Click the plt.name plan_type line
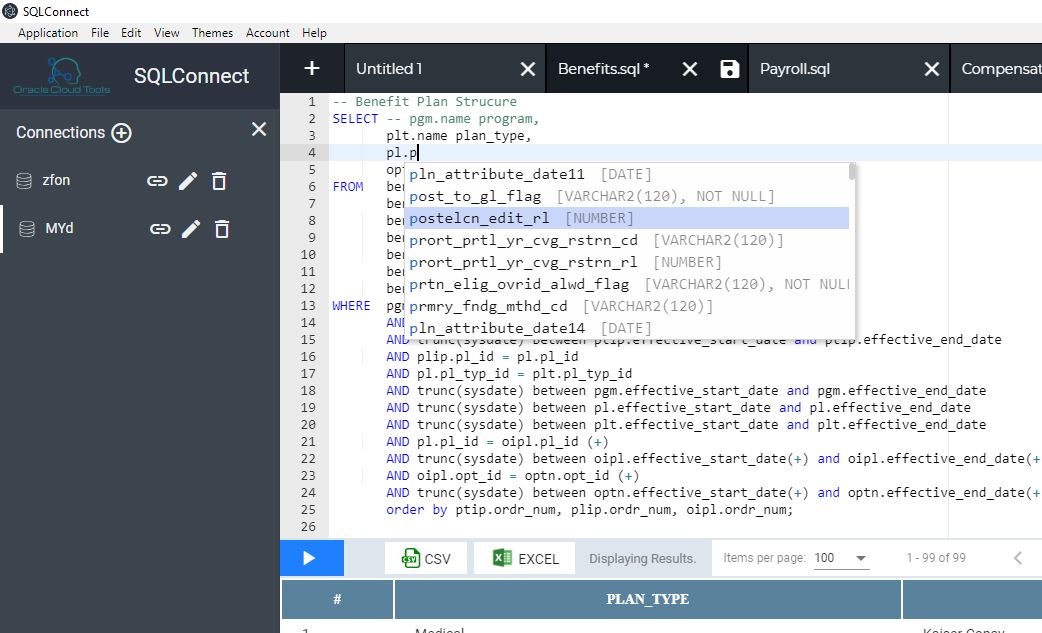 pyautogui.click(x=459, y=136)
